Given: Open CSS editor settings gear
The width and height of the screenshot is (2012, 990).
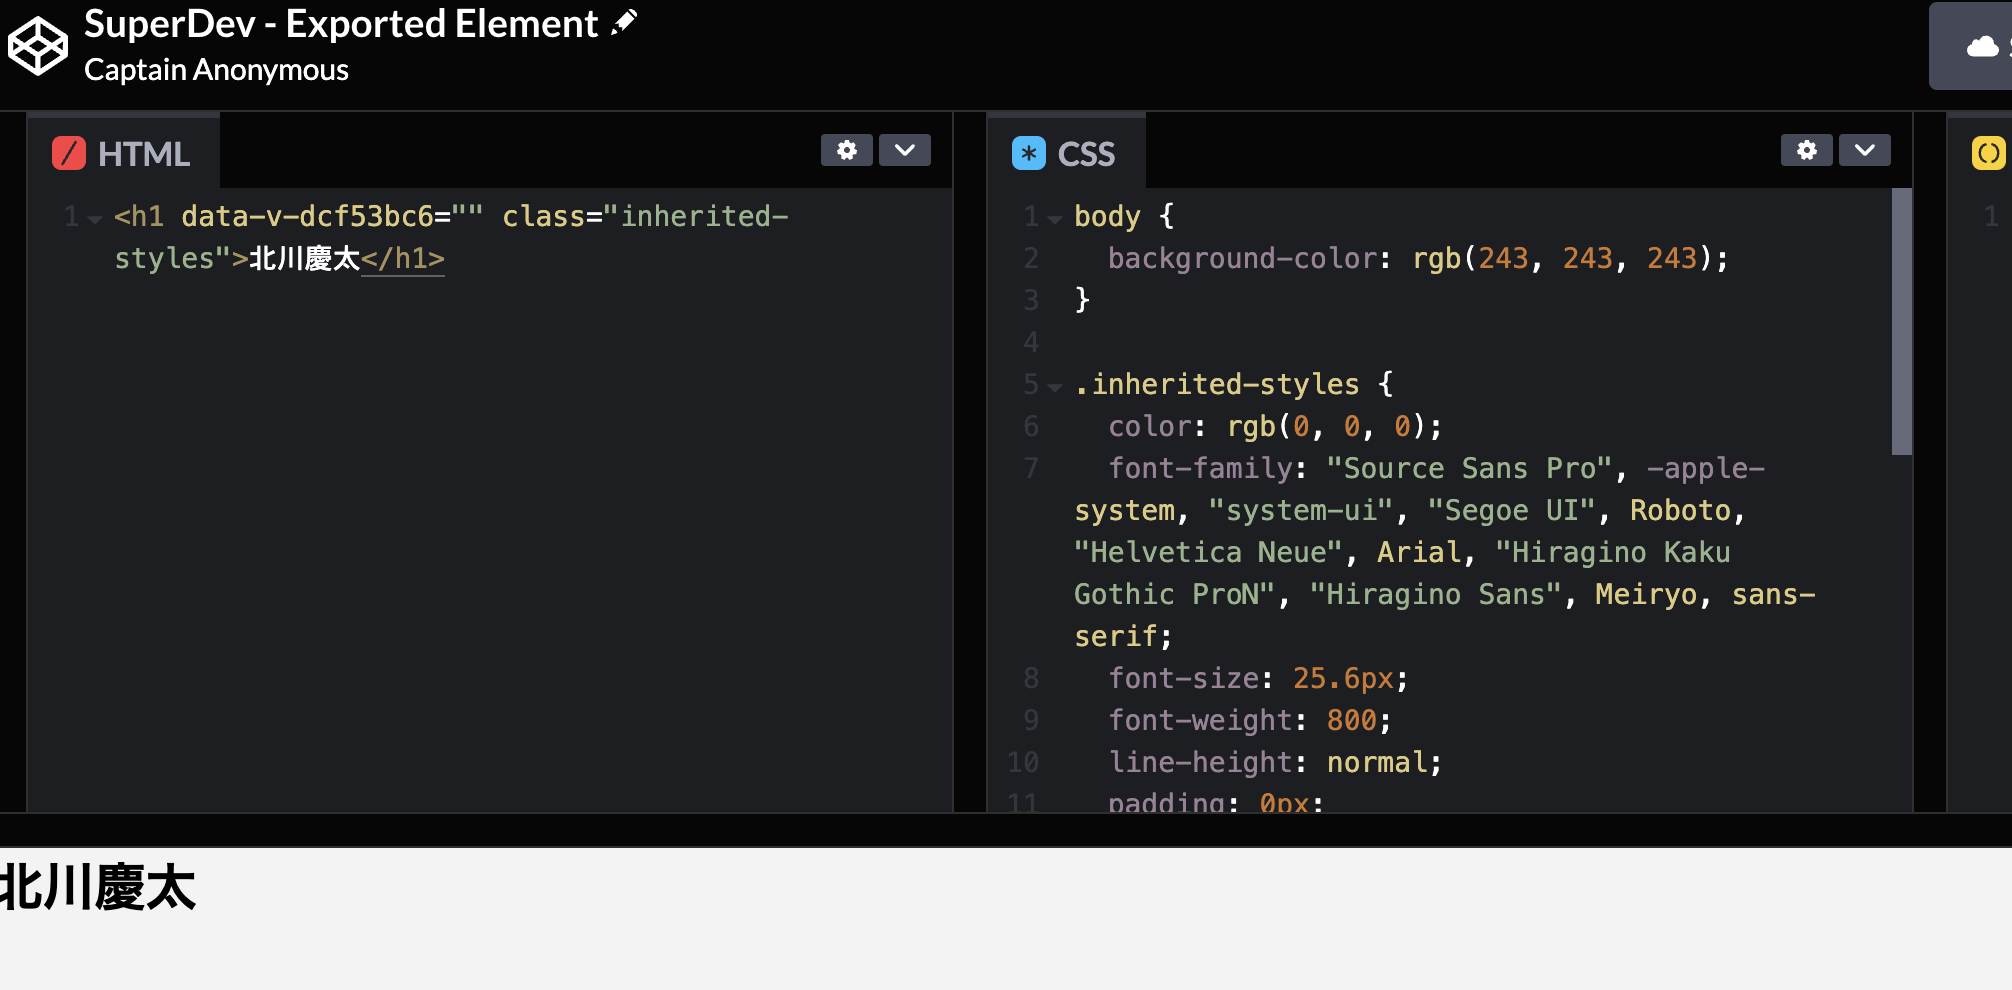Looking at the screenshot, I should click(x=1807, y=150).
